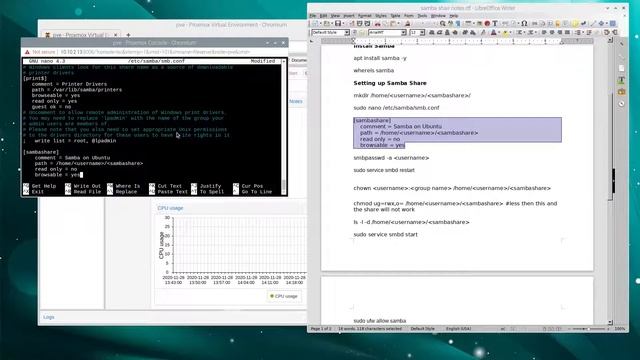Click '[print$]' line in nano editor
The width and height of the screenshot is (640, 360).
[35, 78]
